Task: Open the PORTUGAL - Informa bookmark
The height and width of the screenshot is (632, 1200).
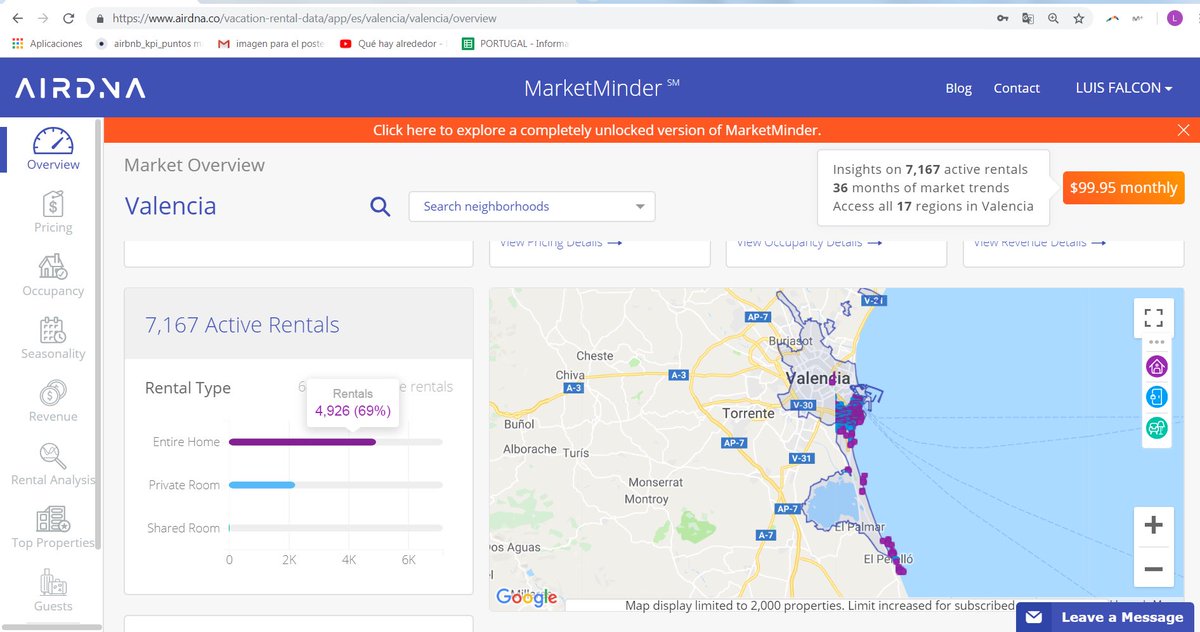Action: pyautogui.click(x=515, y=44)
